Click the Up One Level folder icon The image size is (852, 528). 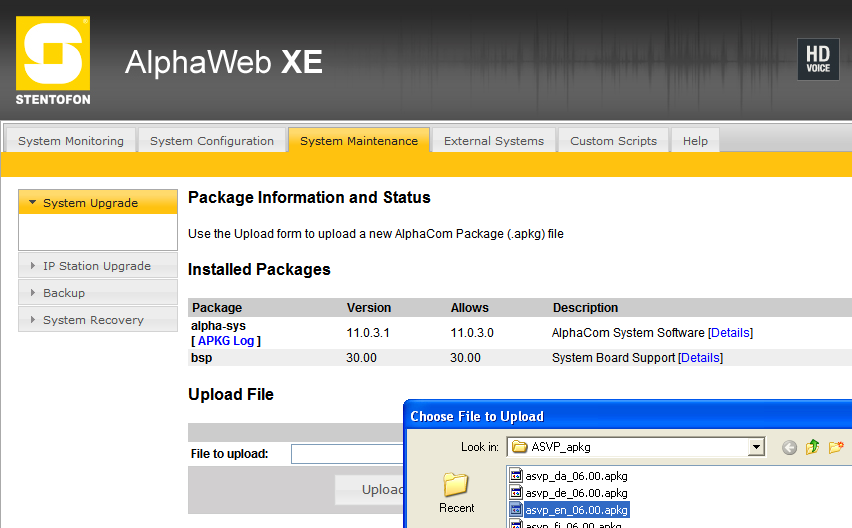(813, 447)
